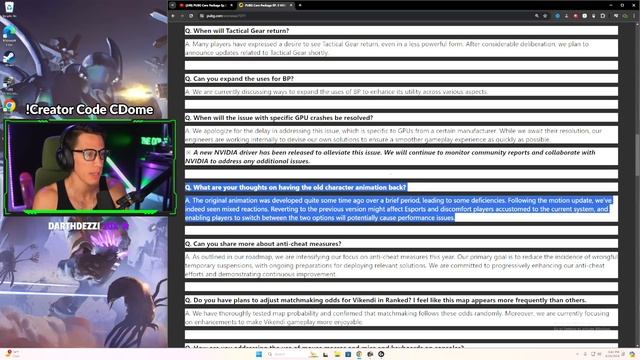Click the highlighted old character animation question
The image size is (640, 360).
296,187
